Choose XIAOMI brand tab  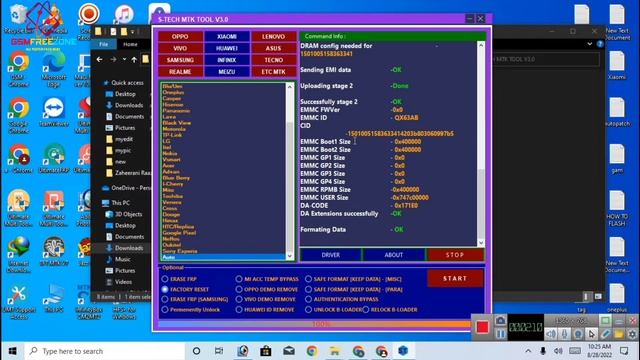point(227,36)
